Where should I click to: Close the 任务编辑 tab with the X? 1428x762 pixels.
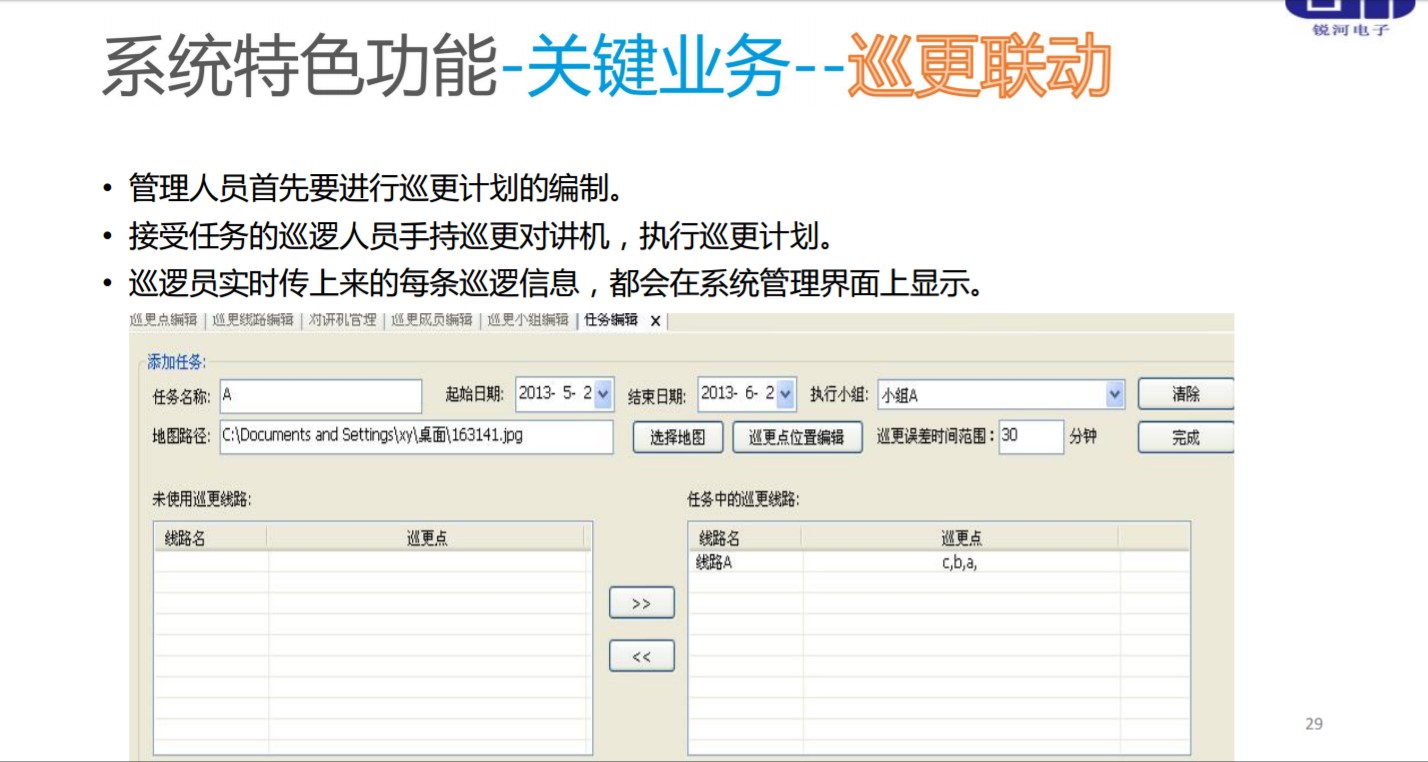(x=656, y=321)
